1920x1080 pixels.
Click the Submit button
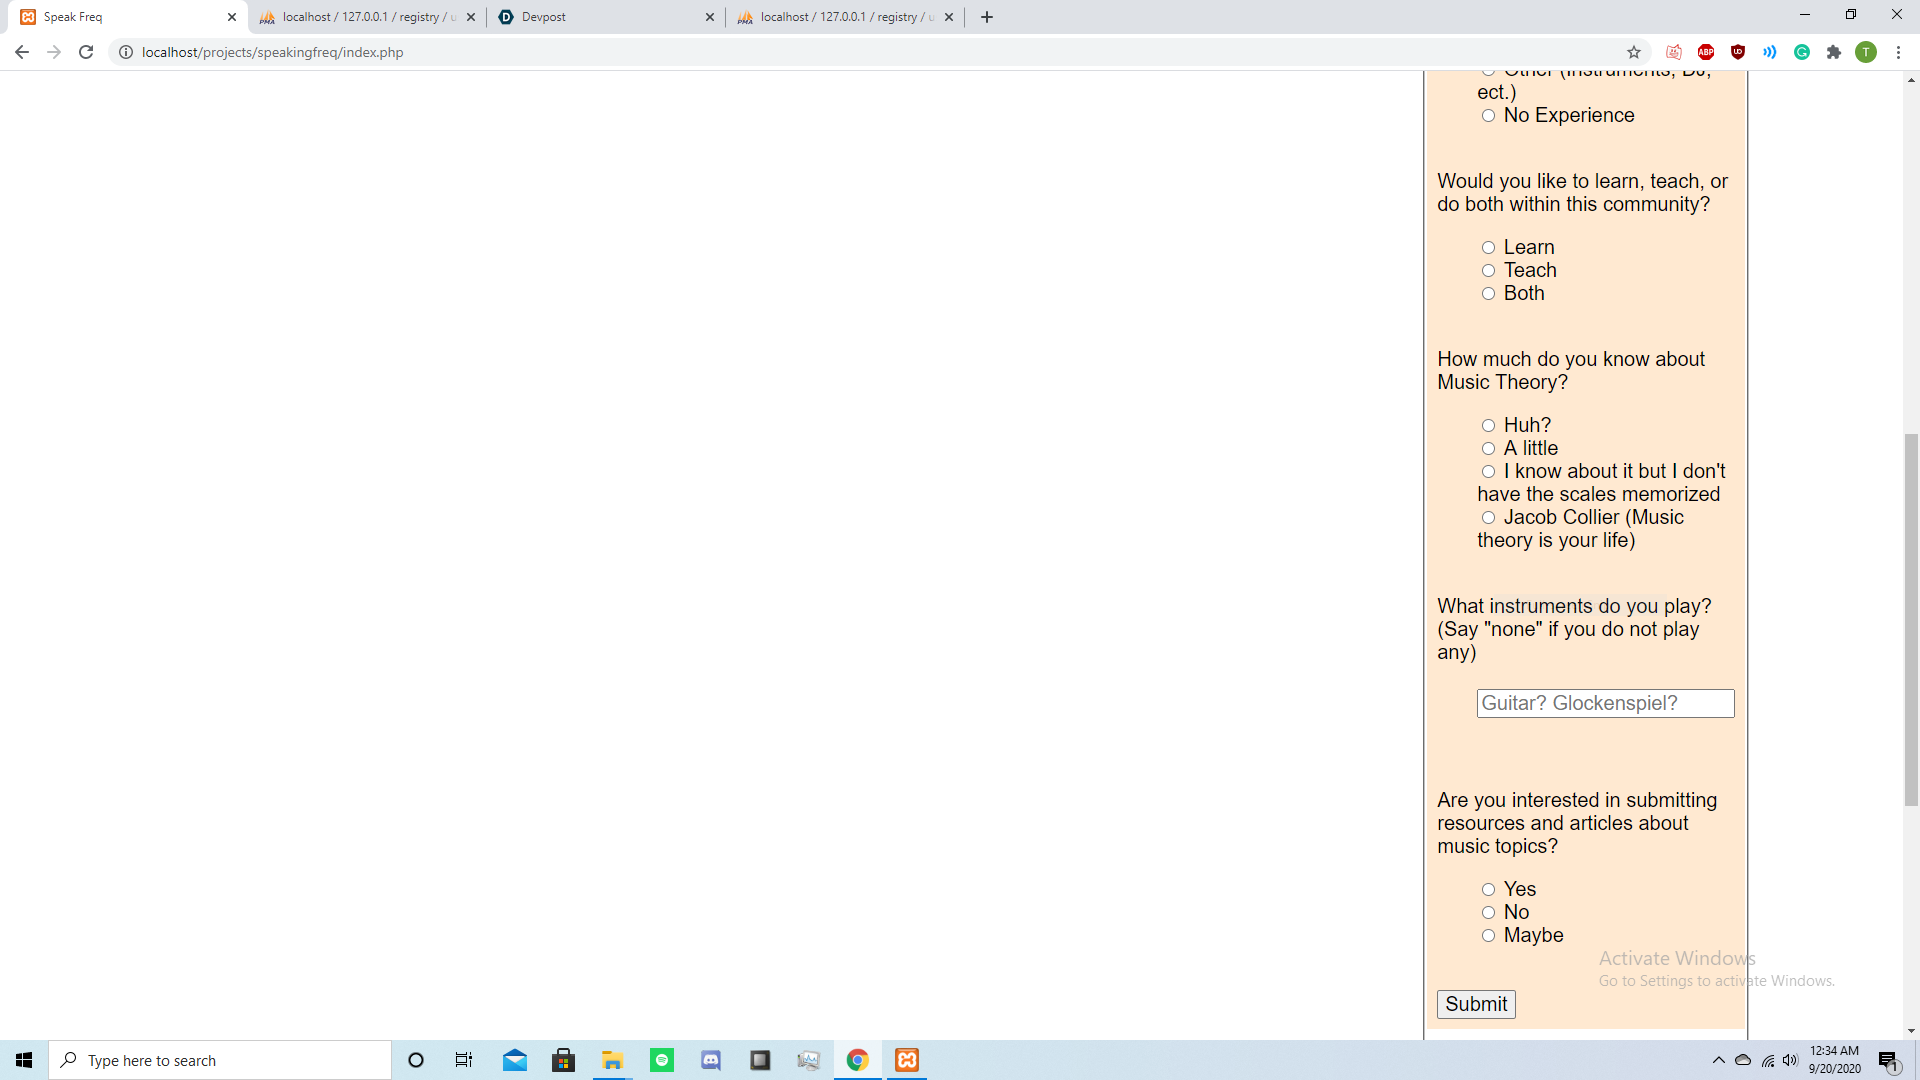(1476, 1004)
